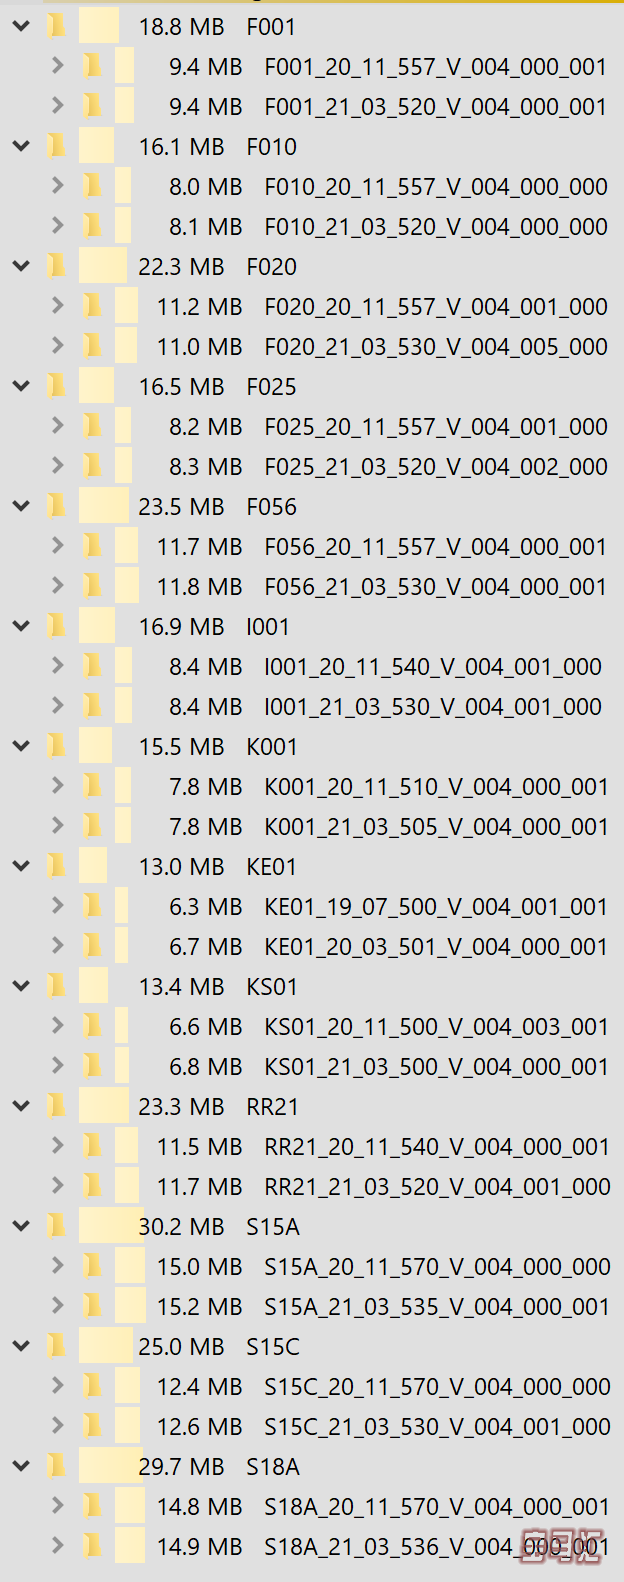Click the S15A folder icon
Screen dimensions: 624x1582
(57, 1227)
